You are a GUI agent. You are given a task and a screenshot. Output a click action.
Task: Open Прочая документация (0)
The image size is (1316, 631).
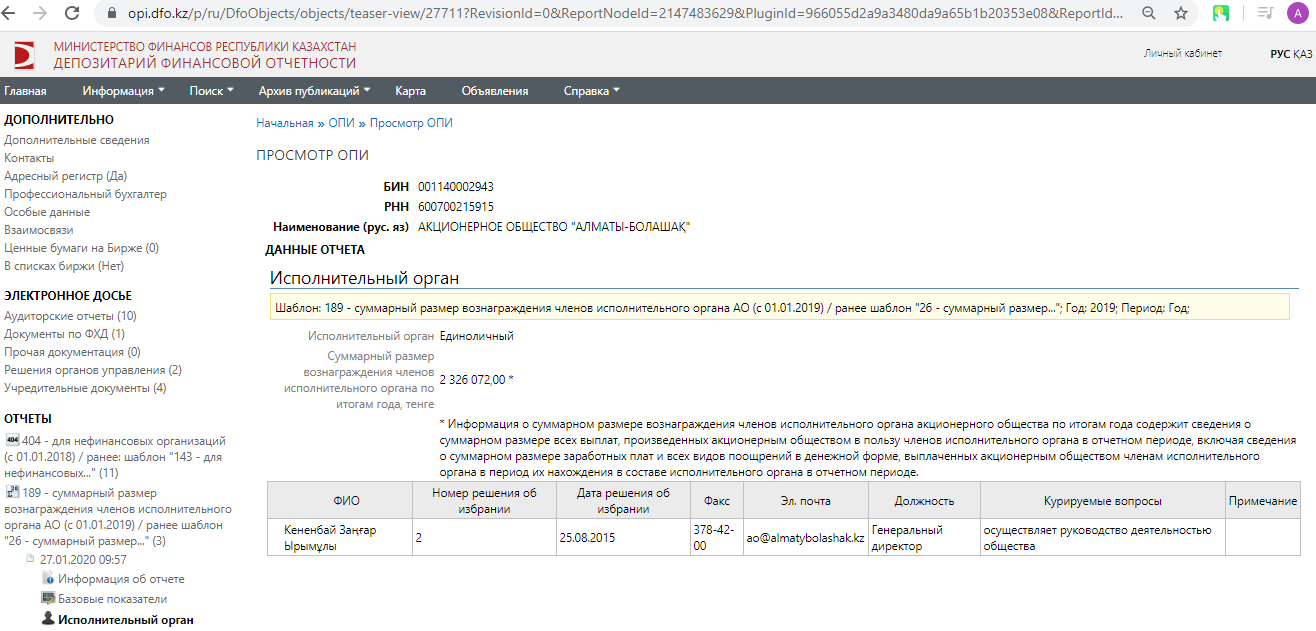coord(72,352)
